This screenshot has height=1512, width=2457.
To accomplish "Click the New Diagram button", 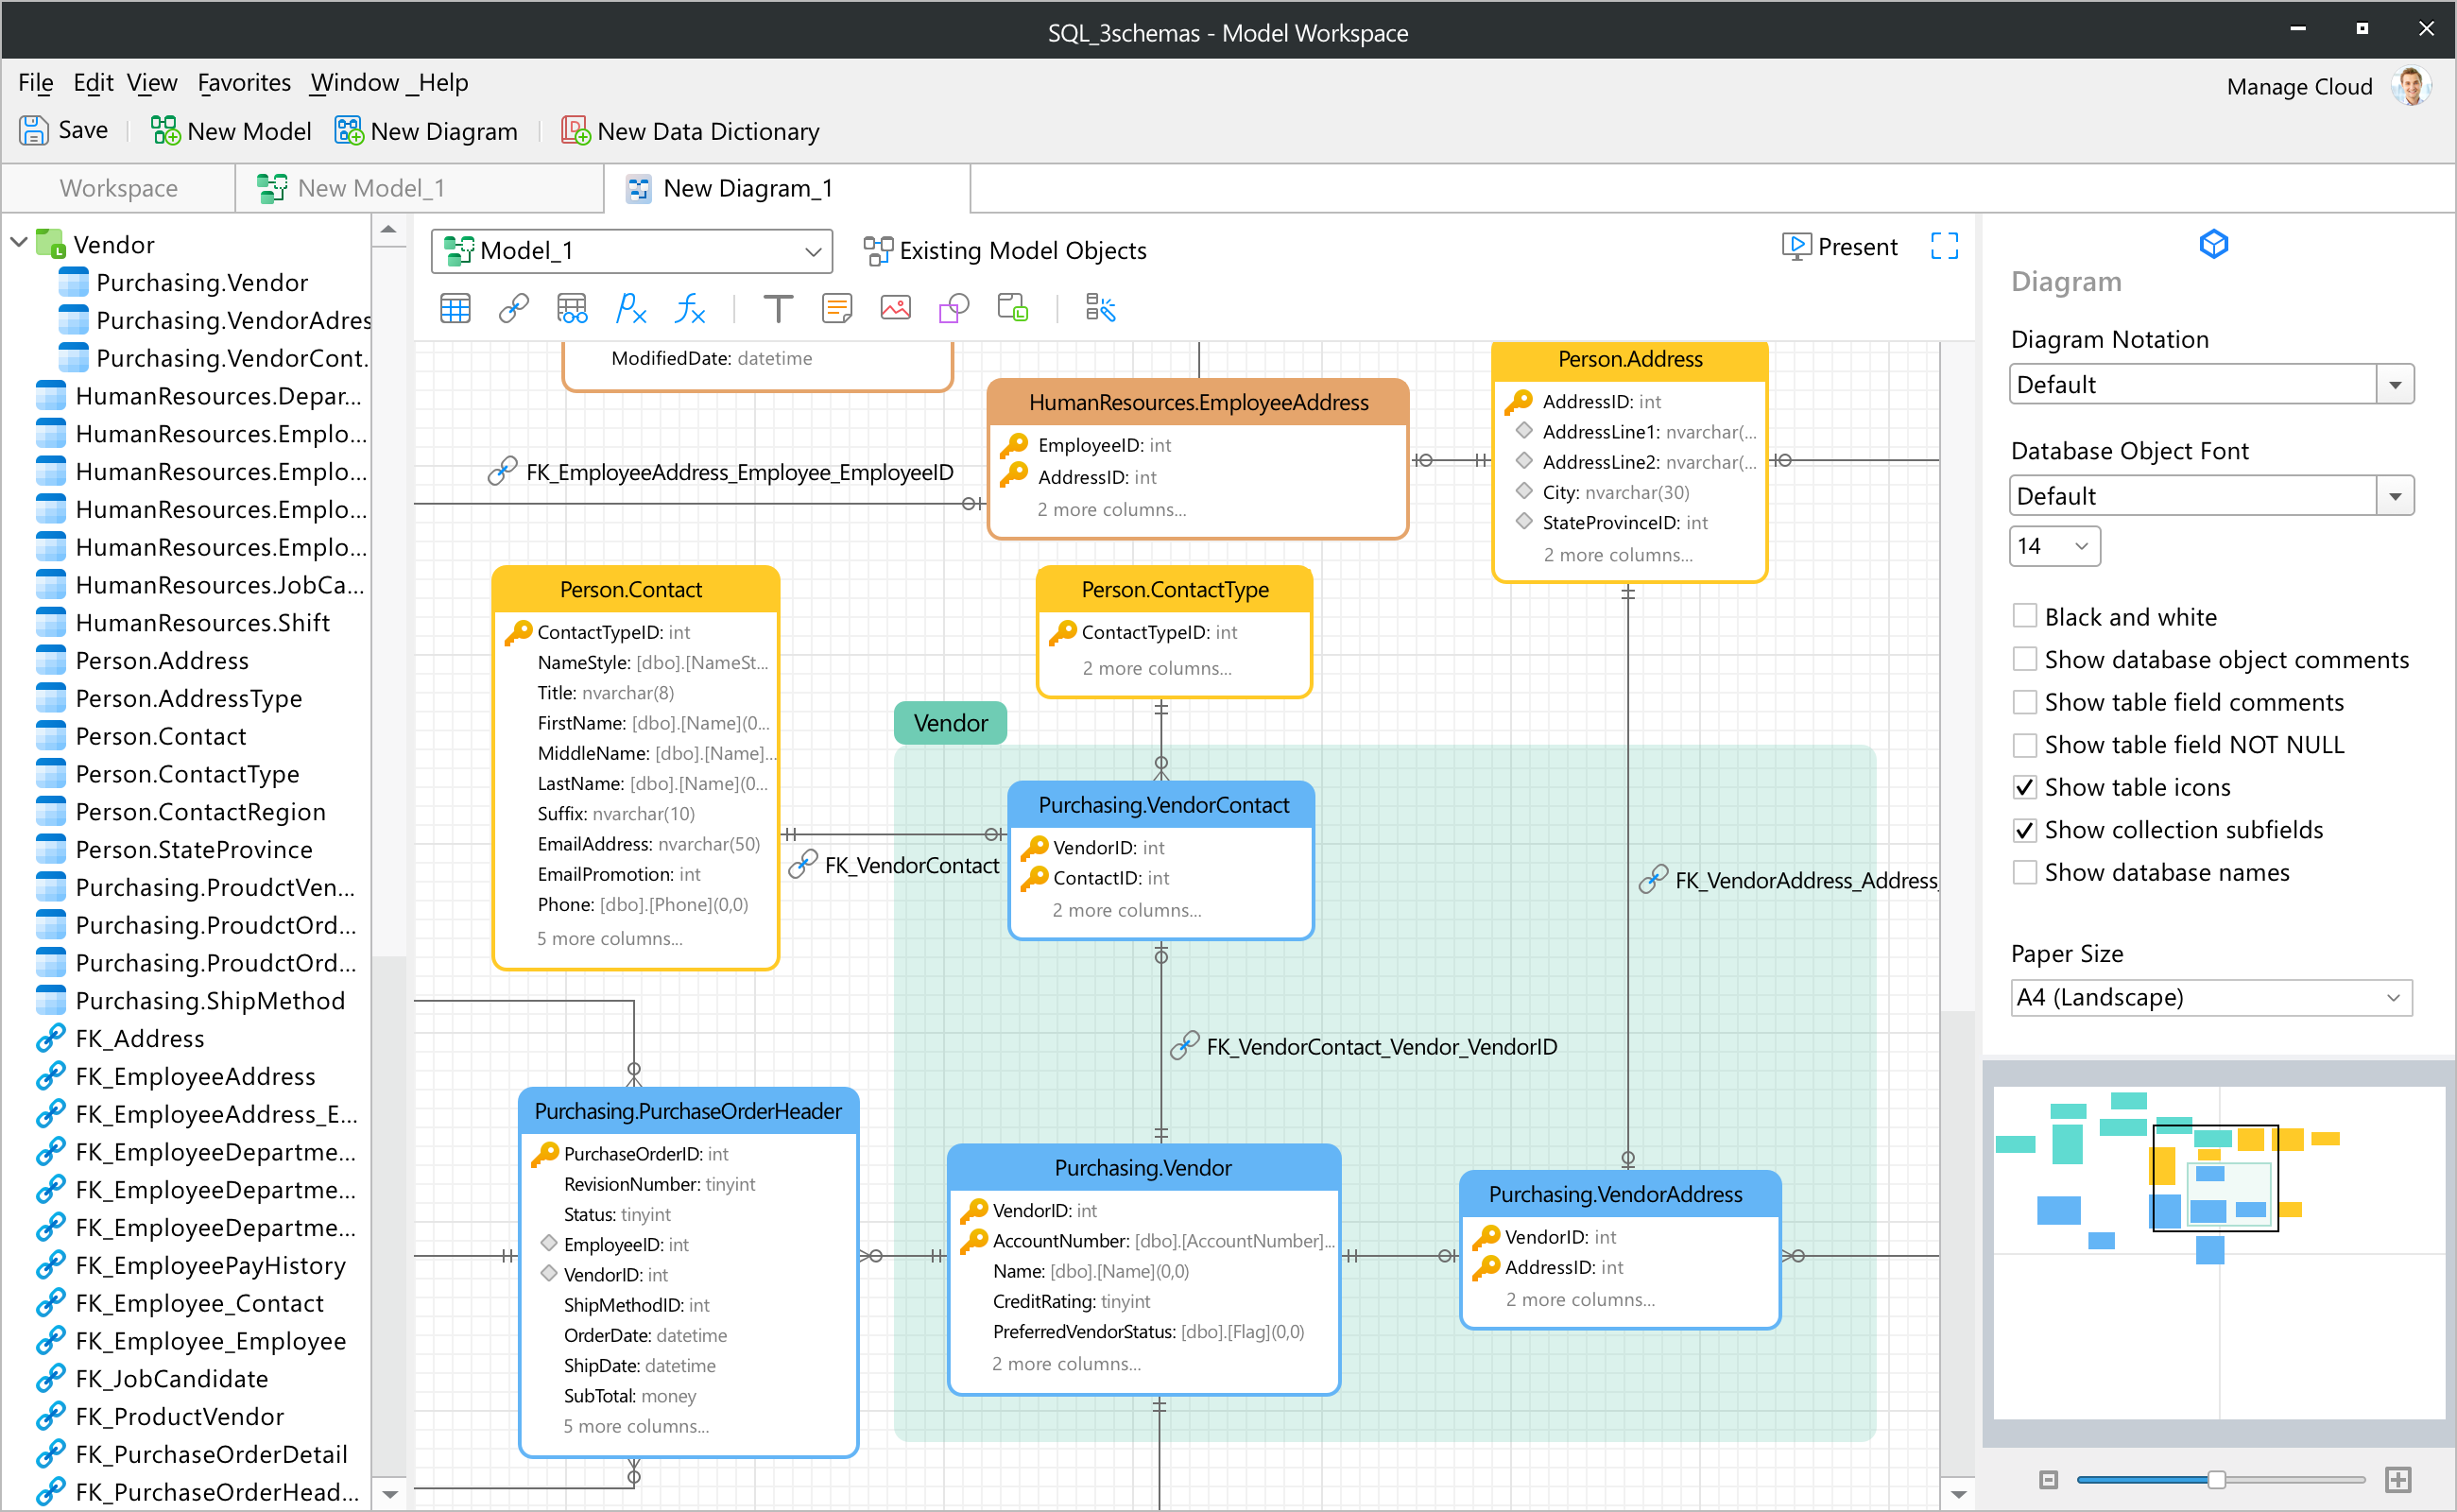I will 426,131.
